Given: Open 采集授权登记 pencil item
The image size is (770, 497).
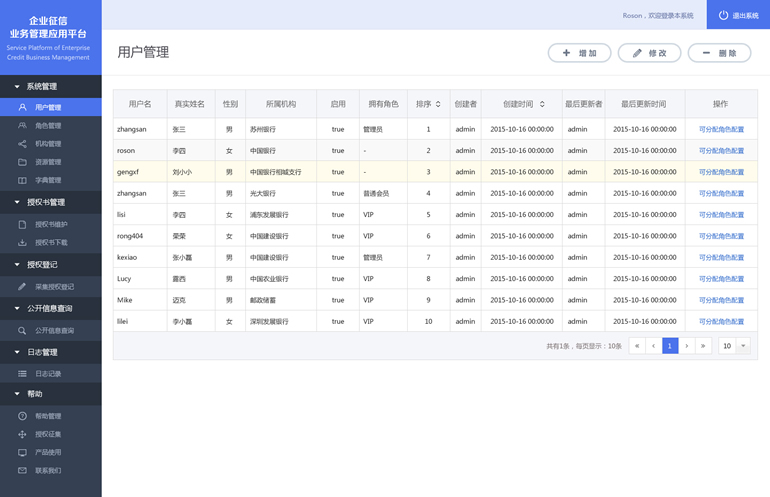Looking at the screenshot, I should [51, 287].
